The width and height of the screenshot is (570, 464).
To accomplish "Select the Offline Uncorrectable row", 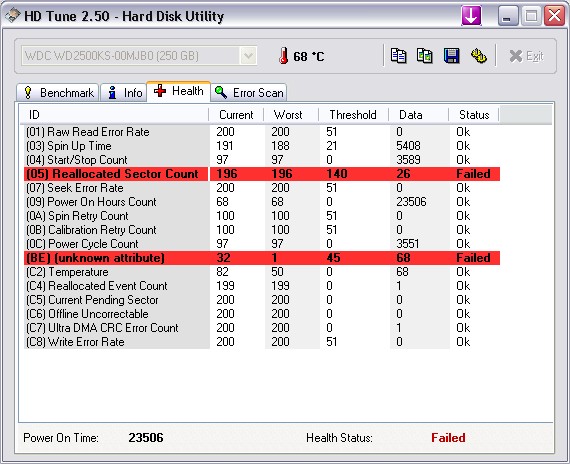I will [x=262, y=314].
